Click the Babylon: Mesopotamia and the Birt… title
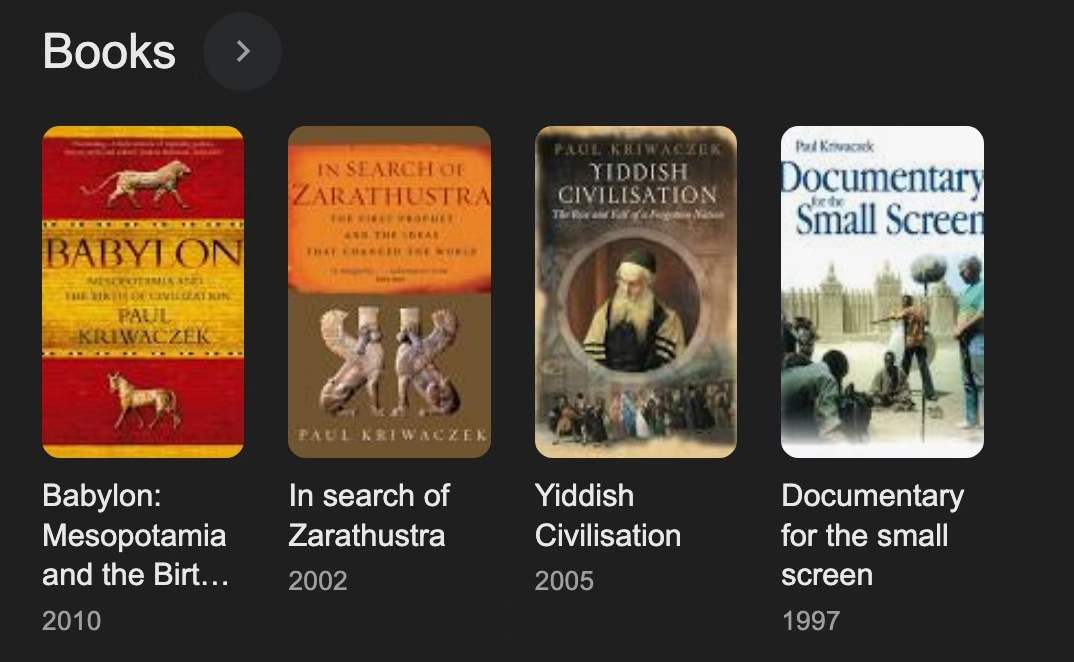 coord(136,535)
